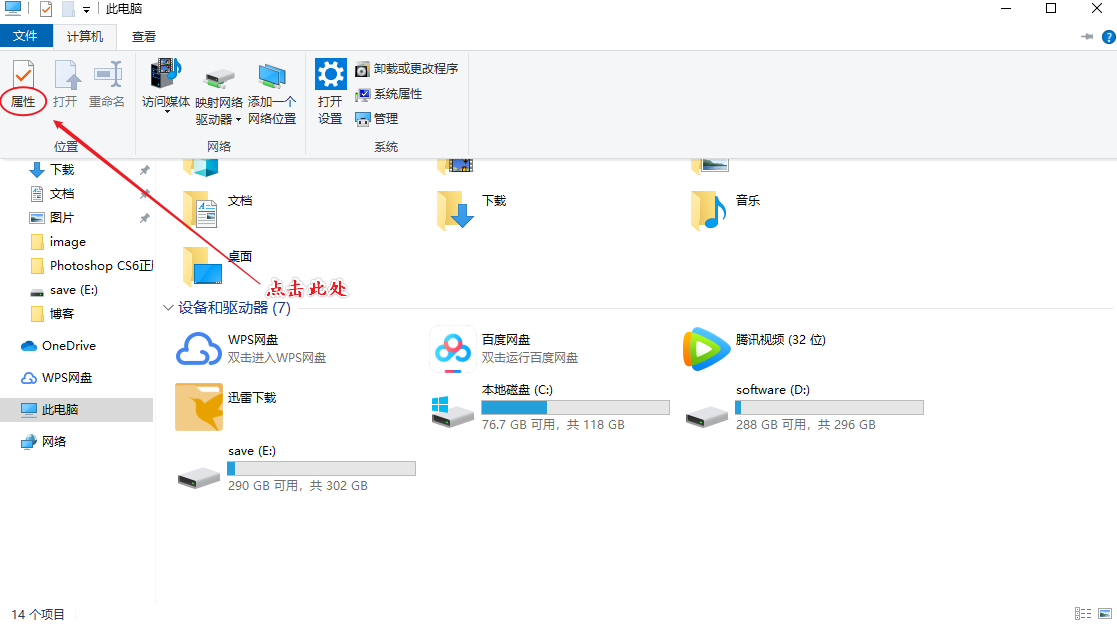Collapse the 设备和驱动器 (7) section

click(167, 308)
